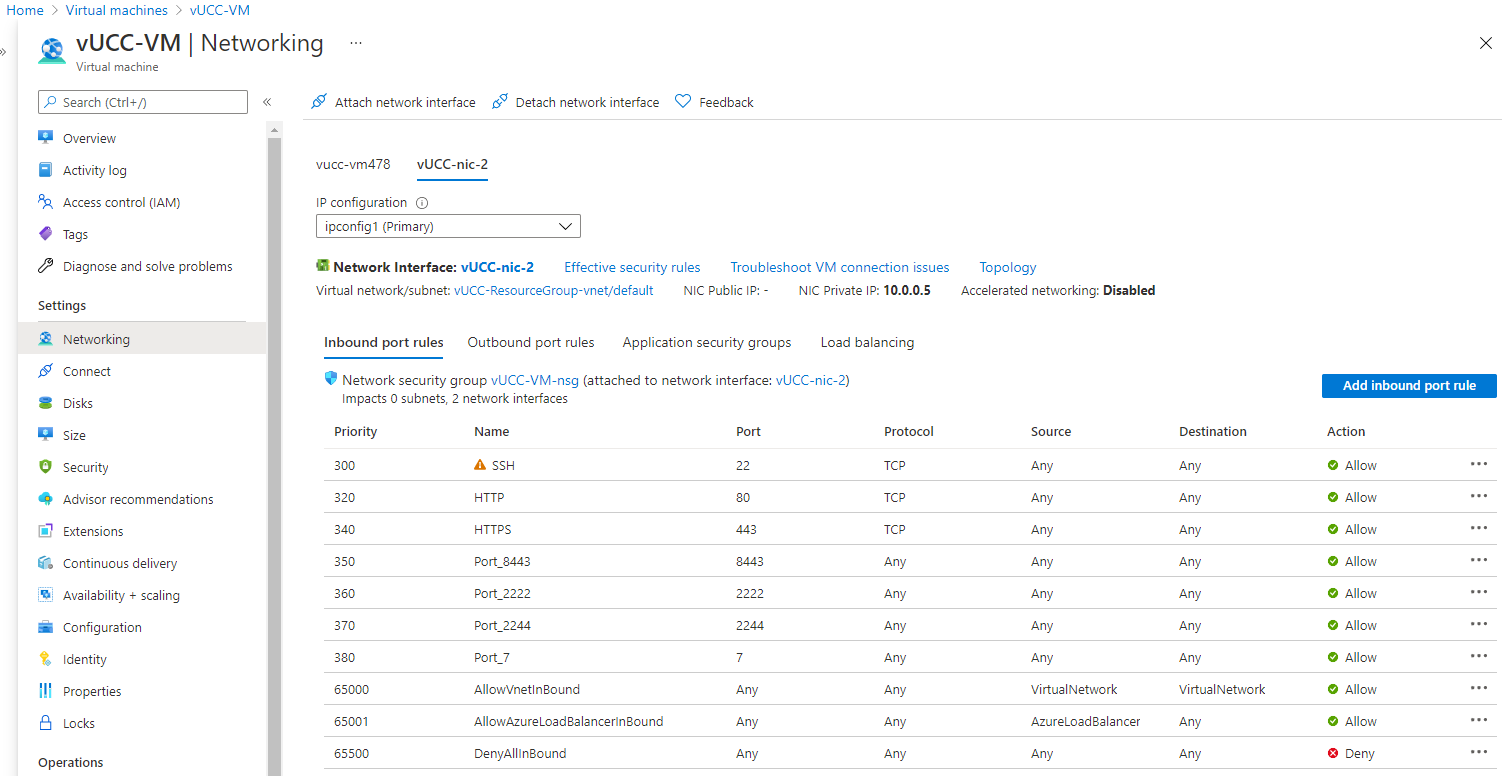Open the Connect icon in sidebar
Viewport: 1504px width, 776px height.
coord(45,371)
